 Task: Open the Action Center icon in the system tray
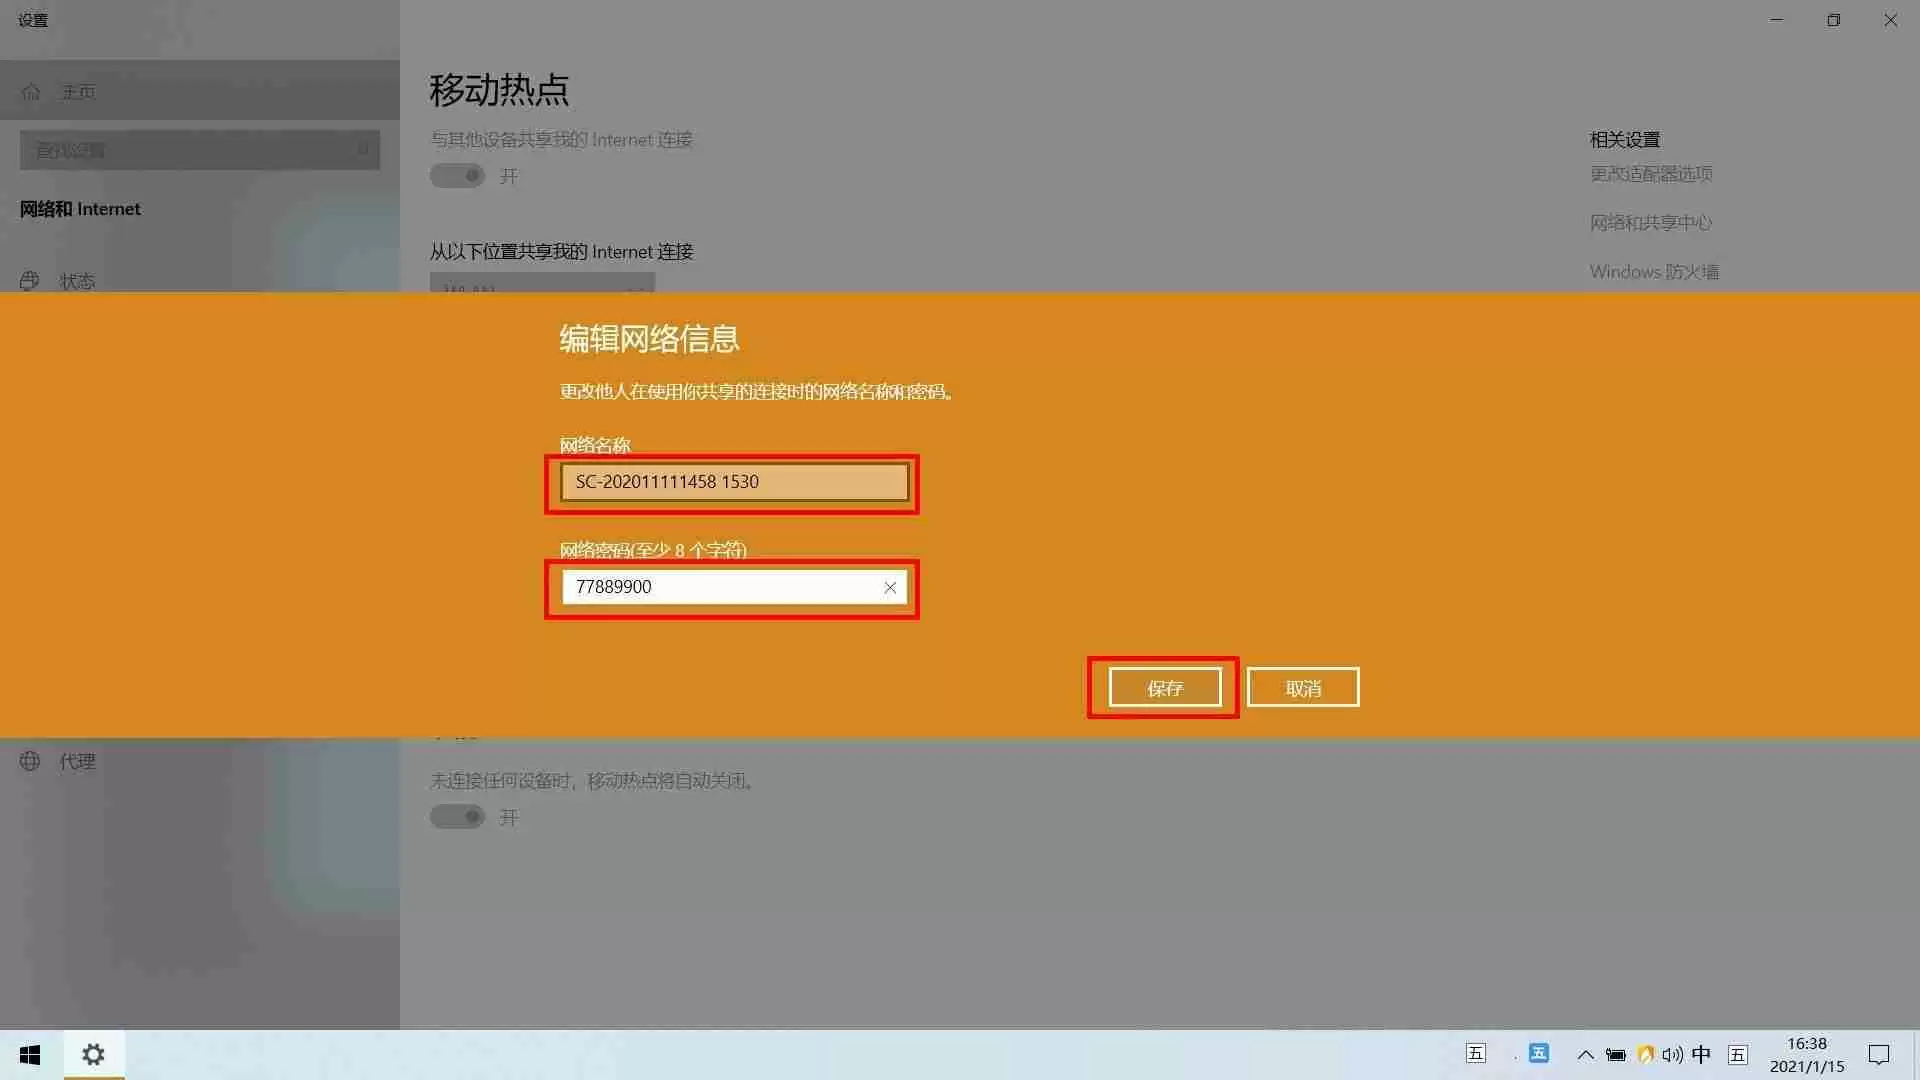pos(1880,1054)
